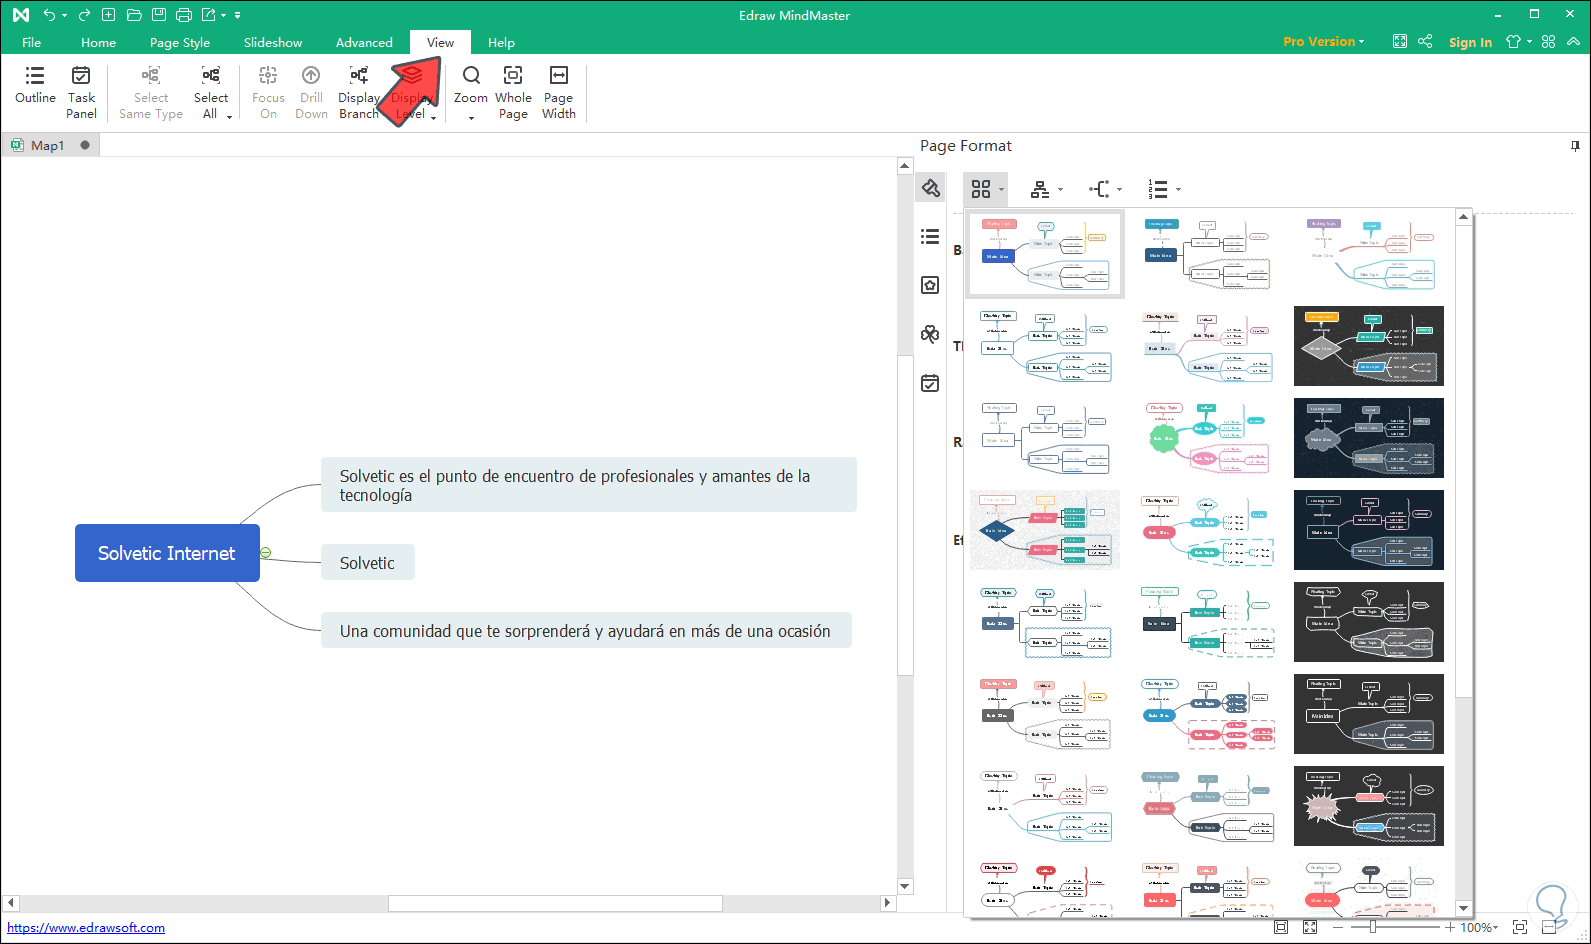Adjust the zoom slider handle
The height and width of the screenshot is (944, 1591).
[1373, 928]
